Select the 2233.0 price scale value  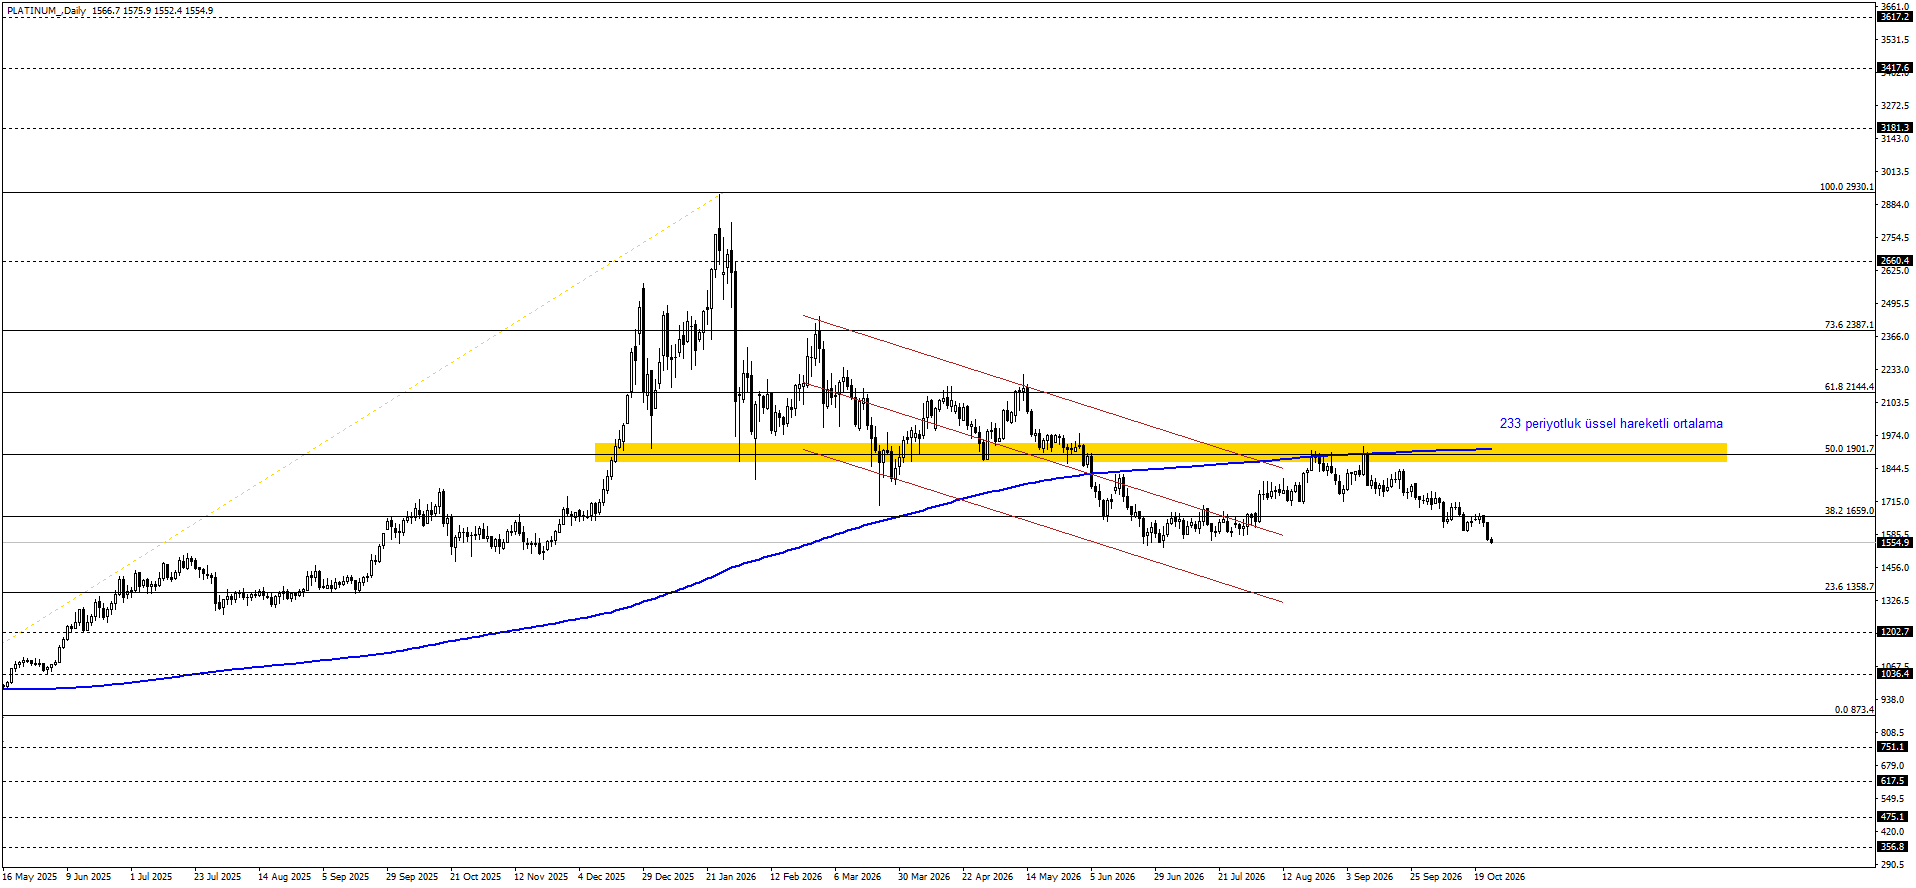click(1895, 370)
